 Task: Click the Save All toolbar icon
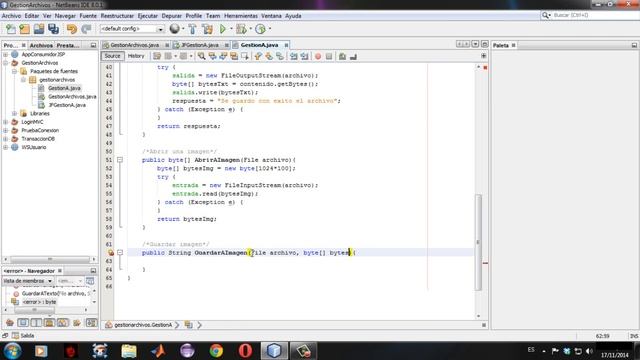(x=53, y=29)
